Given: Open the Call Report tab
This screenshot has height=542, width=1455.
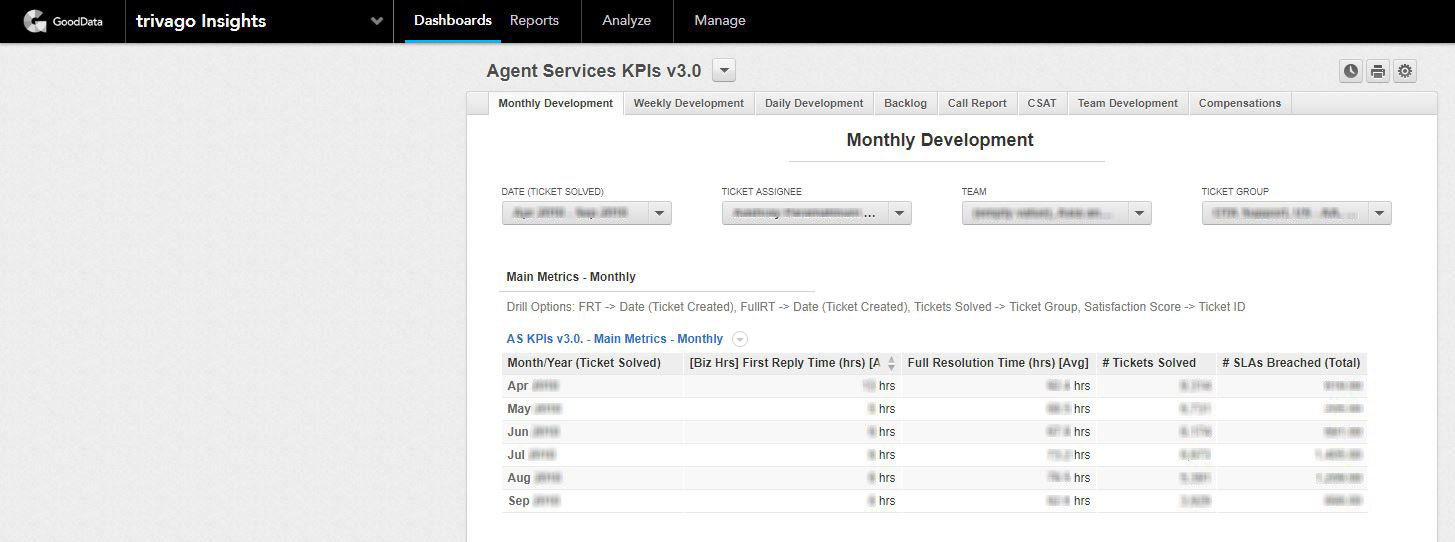Looking at the screenshot, I should (977, 103).
